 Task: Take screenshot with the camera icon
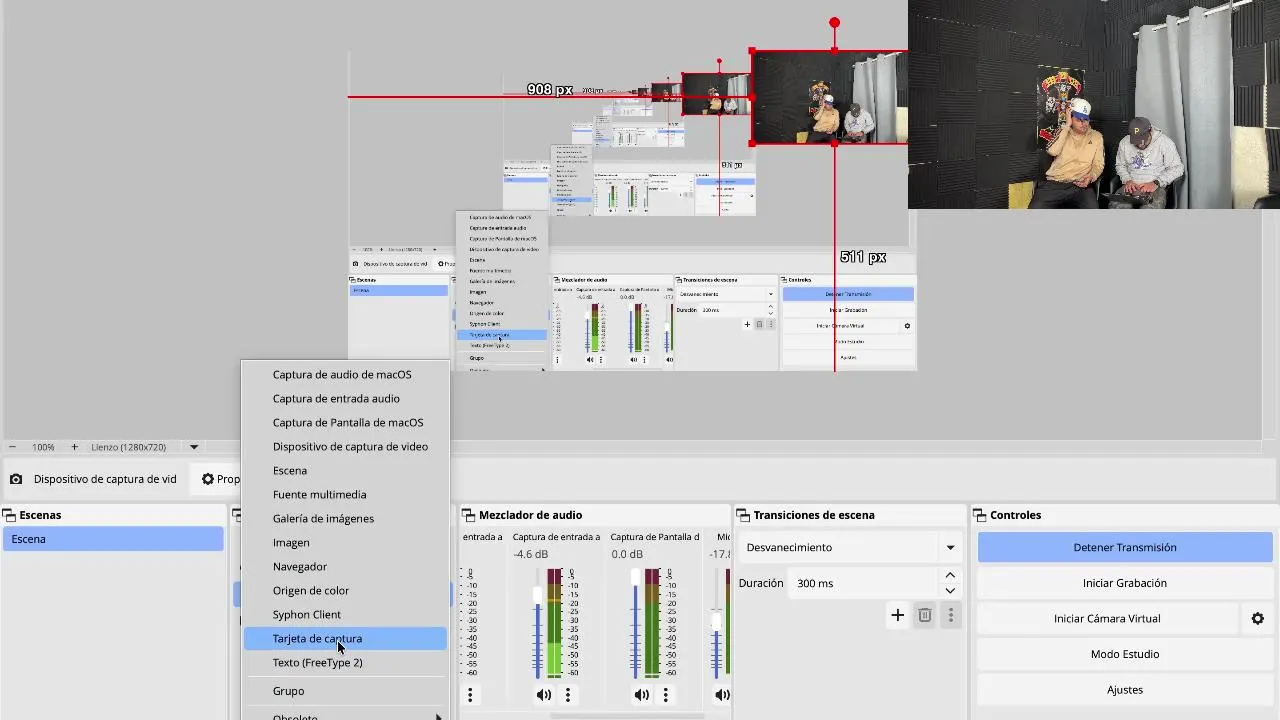pyautogui.click(x=16, y=479)
